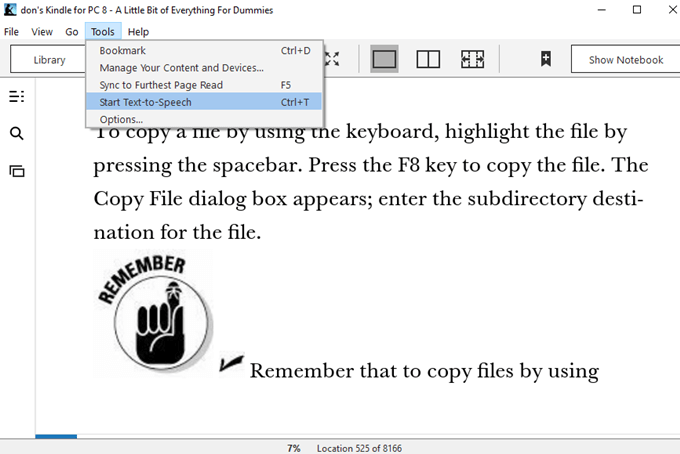Toggle full screen mode icon
The width and height of the screenshot is (680, 454).
tap(332, 59)
